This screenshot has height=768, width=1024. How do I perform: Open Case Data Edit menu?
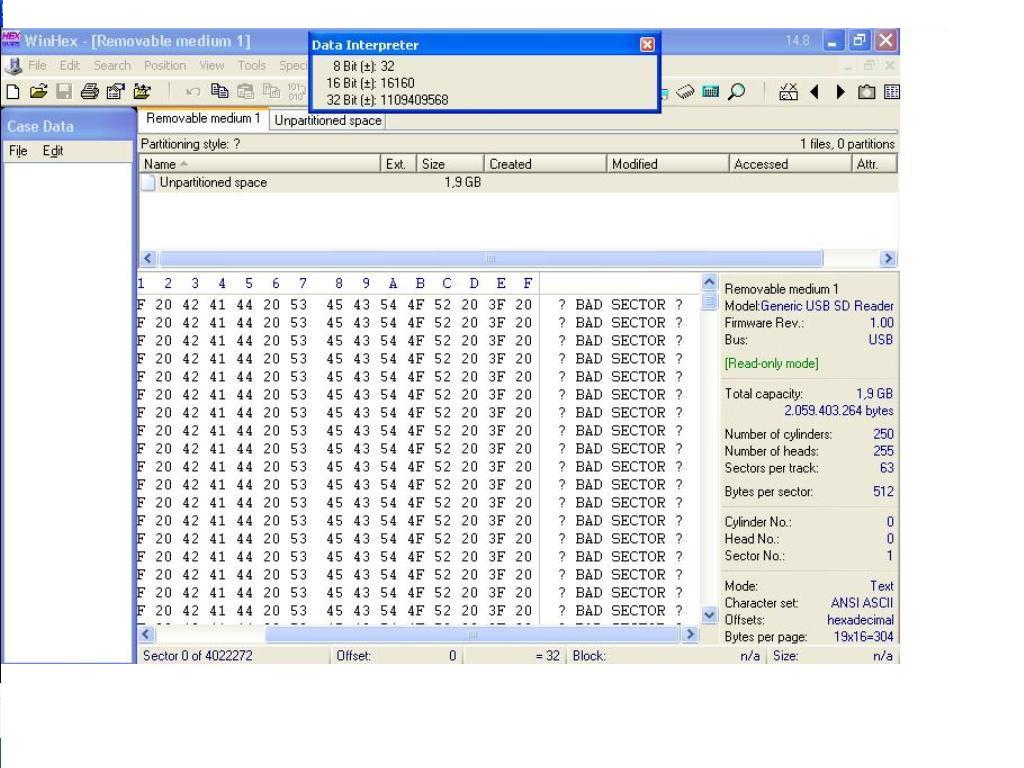point(52,151)
